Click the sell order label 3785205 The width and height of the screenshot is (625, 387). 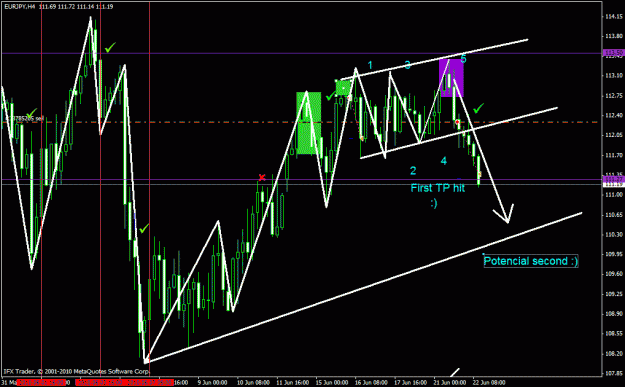pyautogui.click(x=29, y=118)
